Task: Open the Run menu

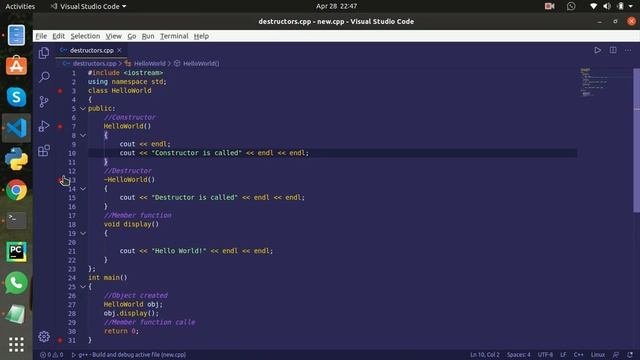Action: coord(148,36)
